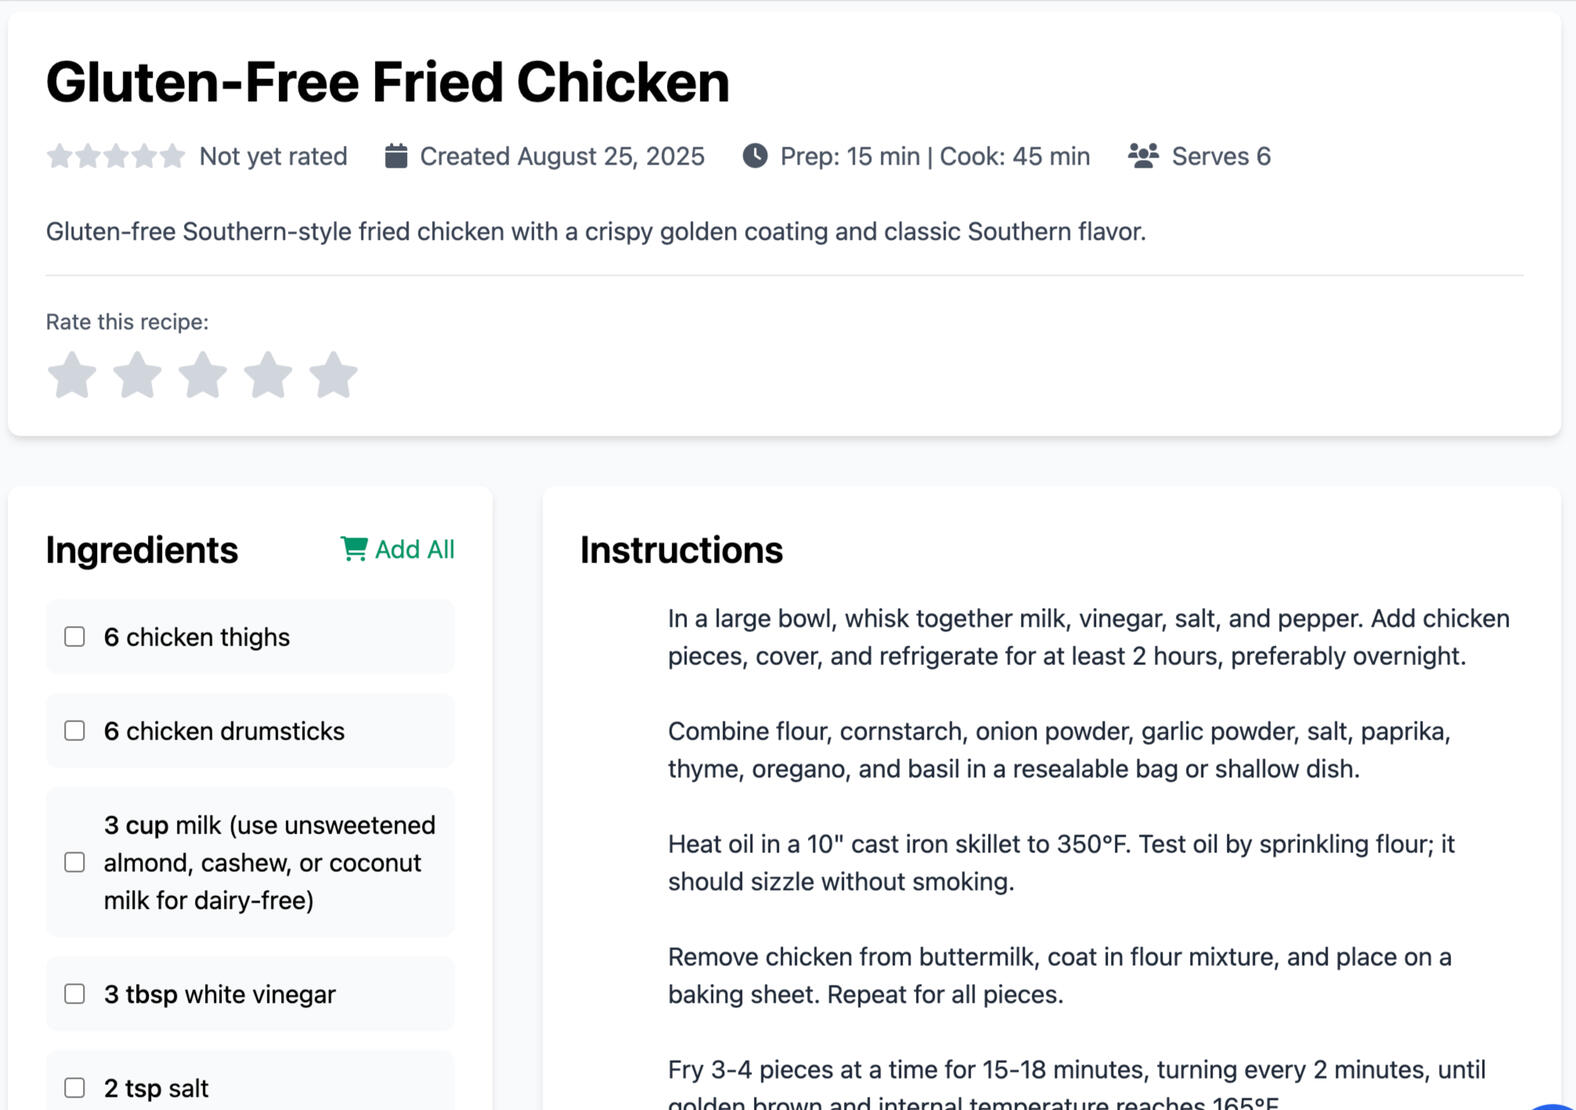Click the Add All link in the Ingredients panel
The height and width of the screenshot is (1110, 1576).
[414, 548]
